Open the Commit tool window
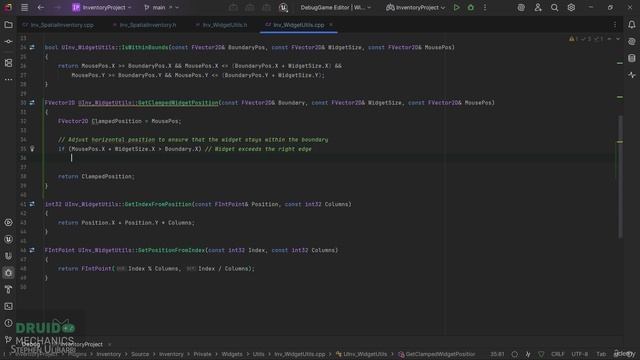The width and height of the screenshot is (640, 360). point(8,42)
